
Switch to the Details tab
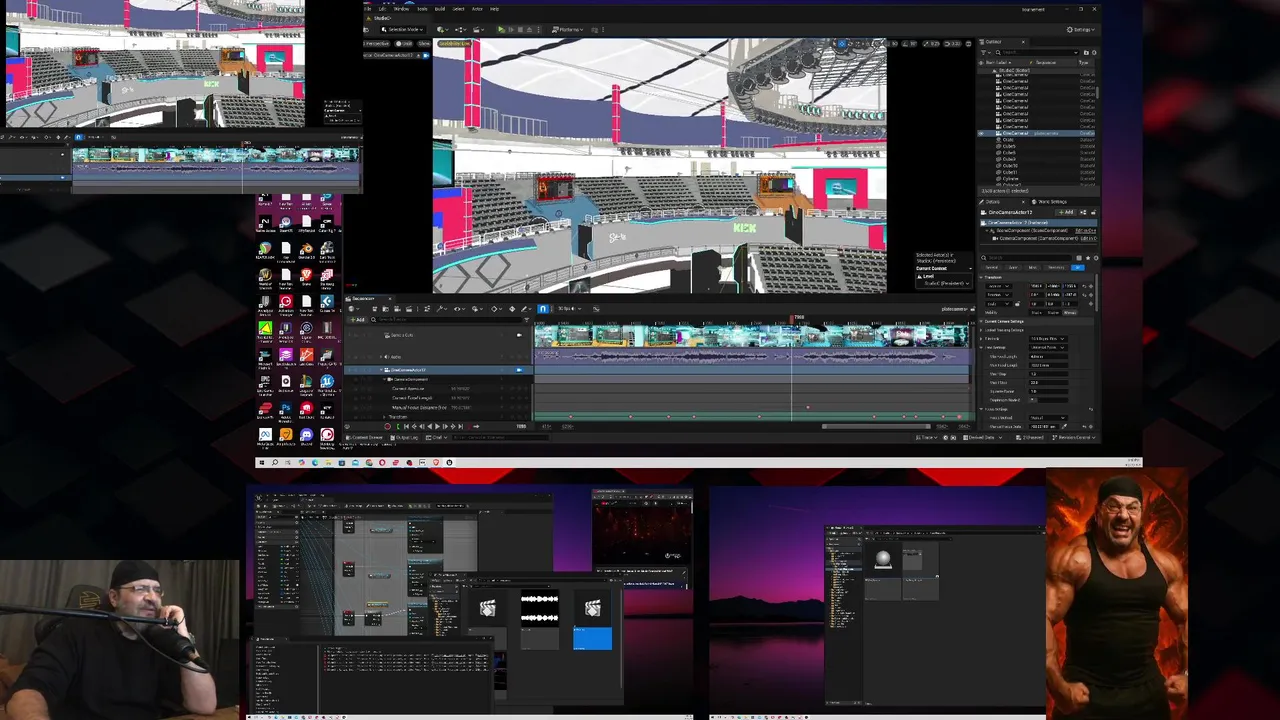pos(992,202)
